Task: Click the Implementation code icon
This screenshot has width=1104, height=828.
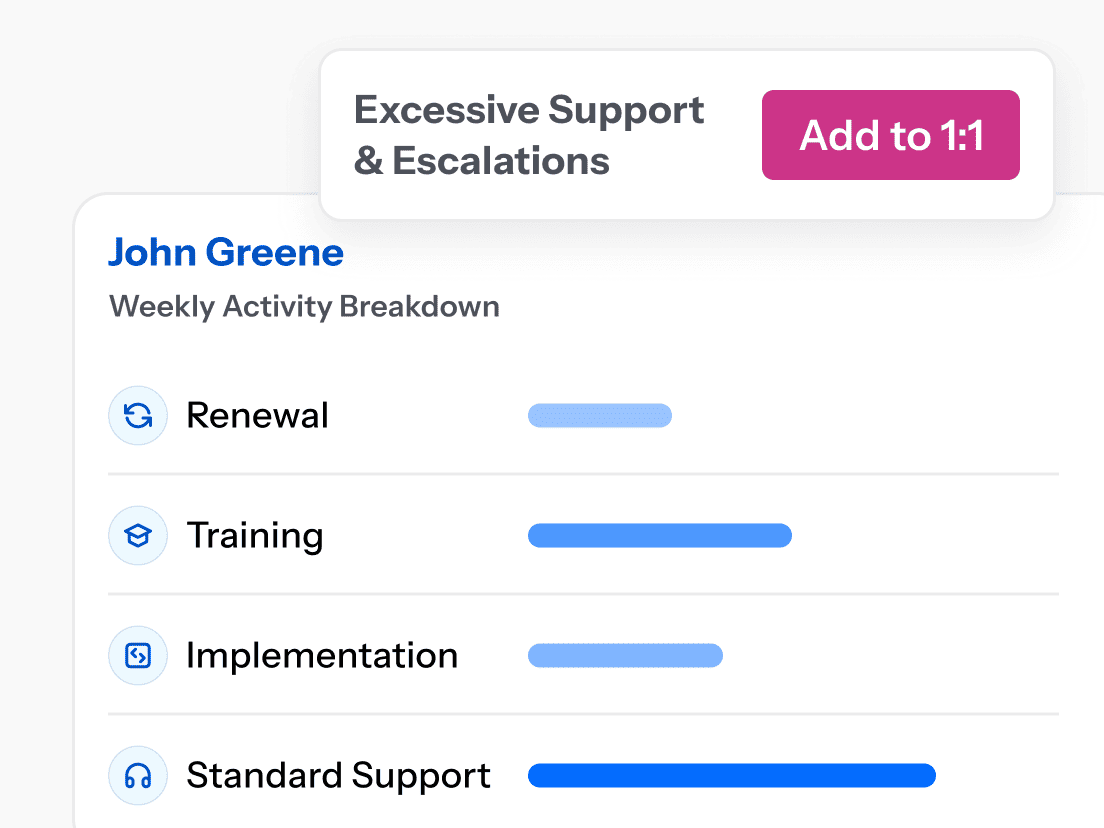Action: tap(137, 655)
